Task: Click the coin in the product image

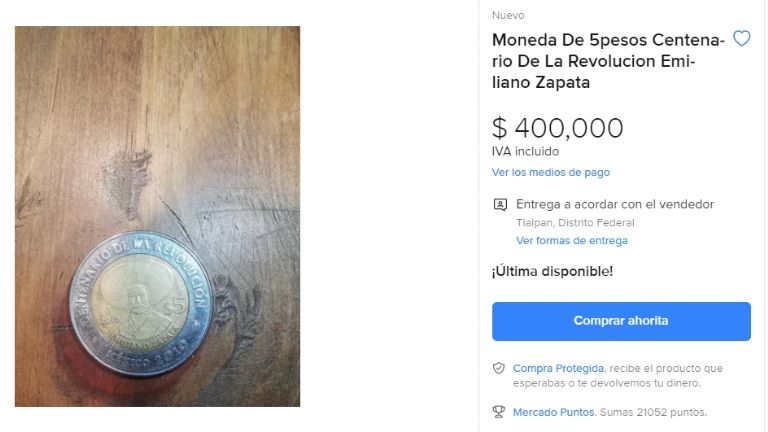Action: (141, 304)
